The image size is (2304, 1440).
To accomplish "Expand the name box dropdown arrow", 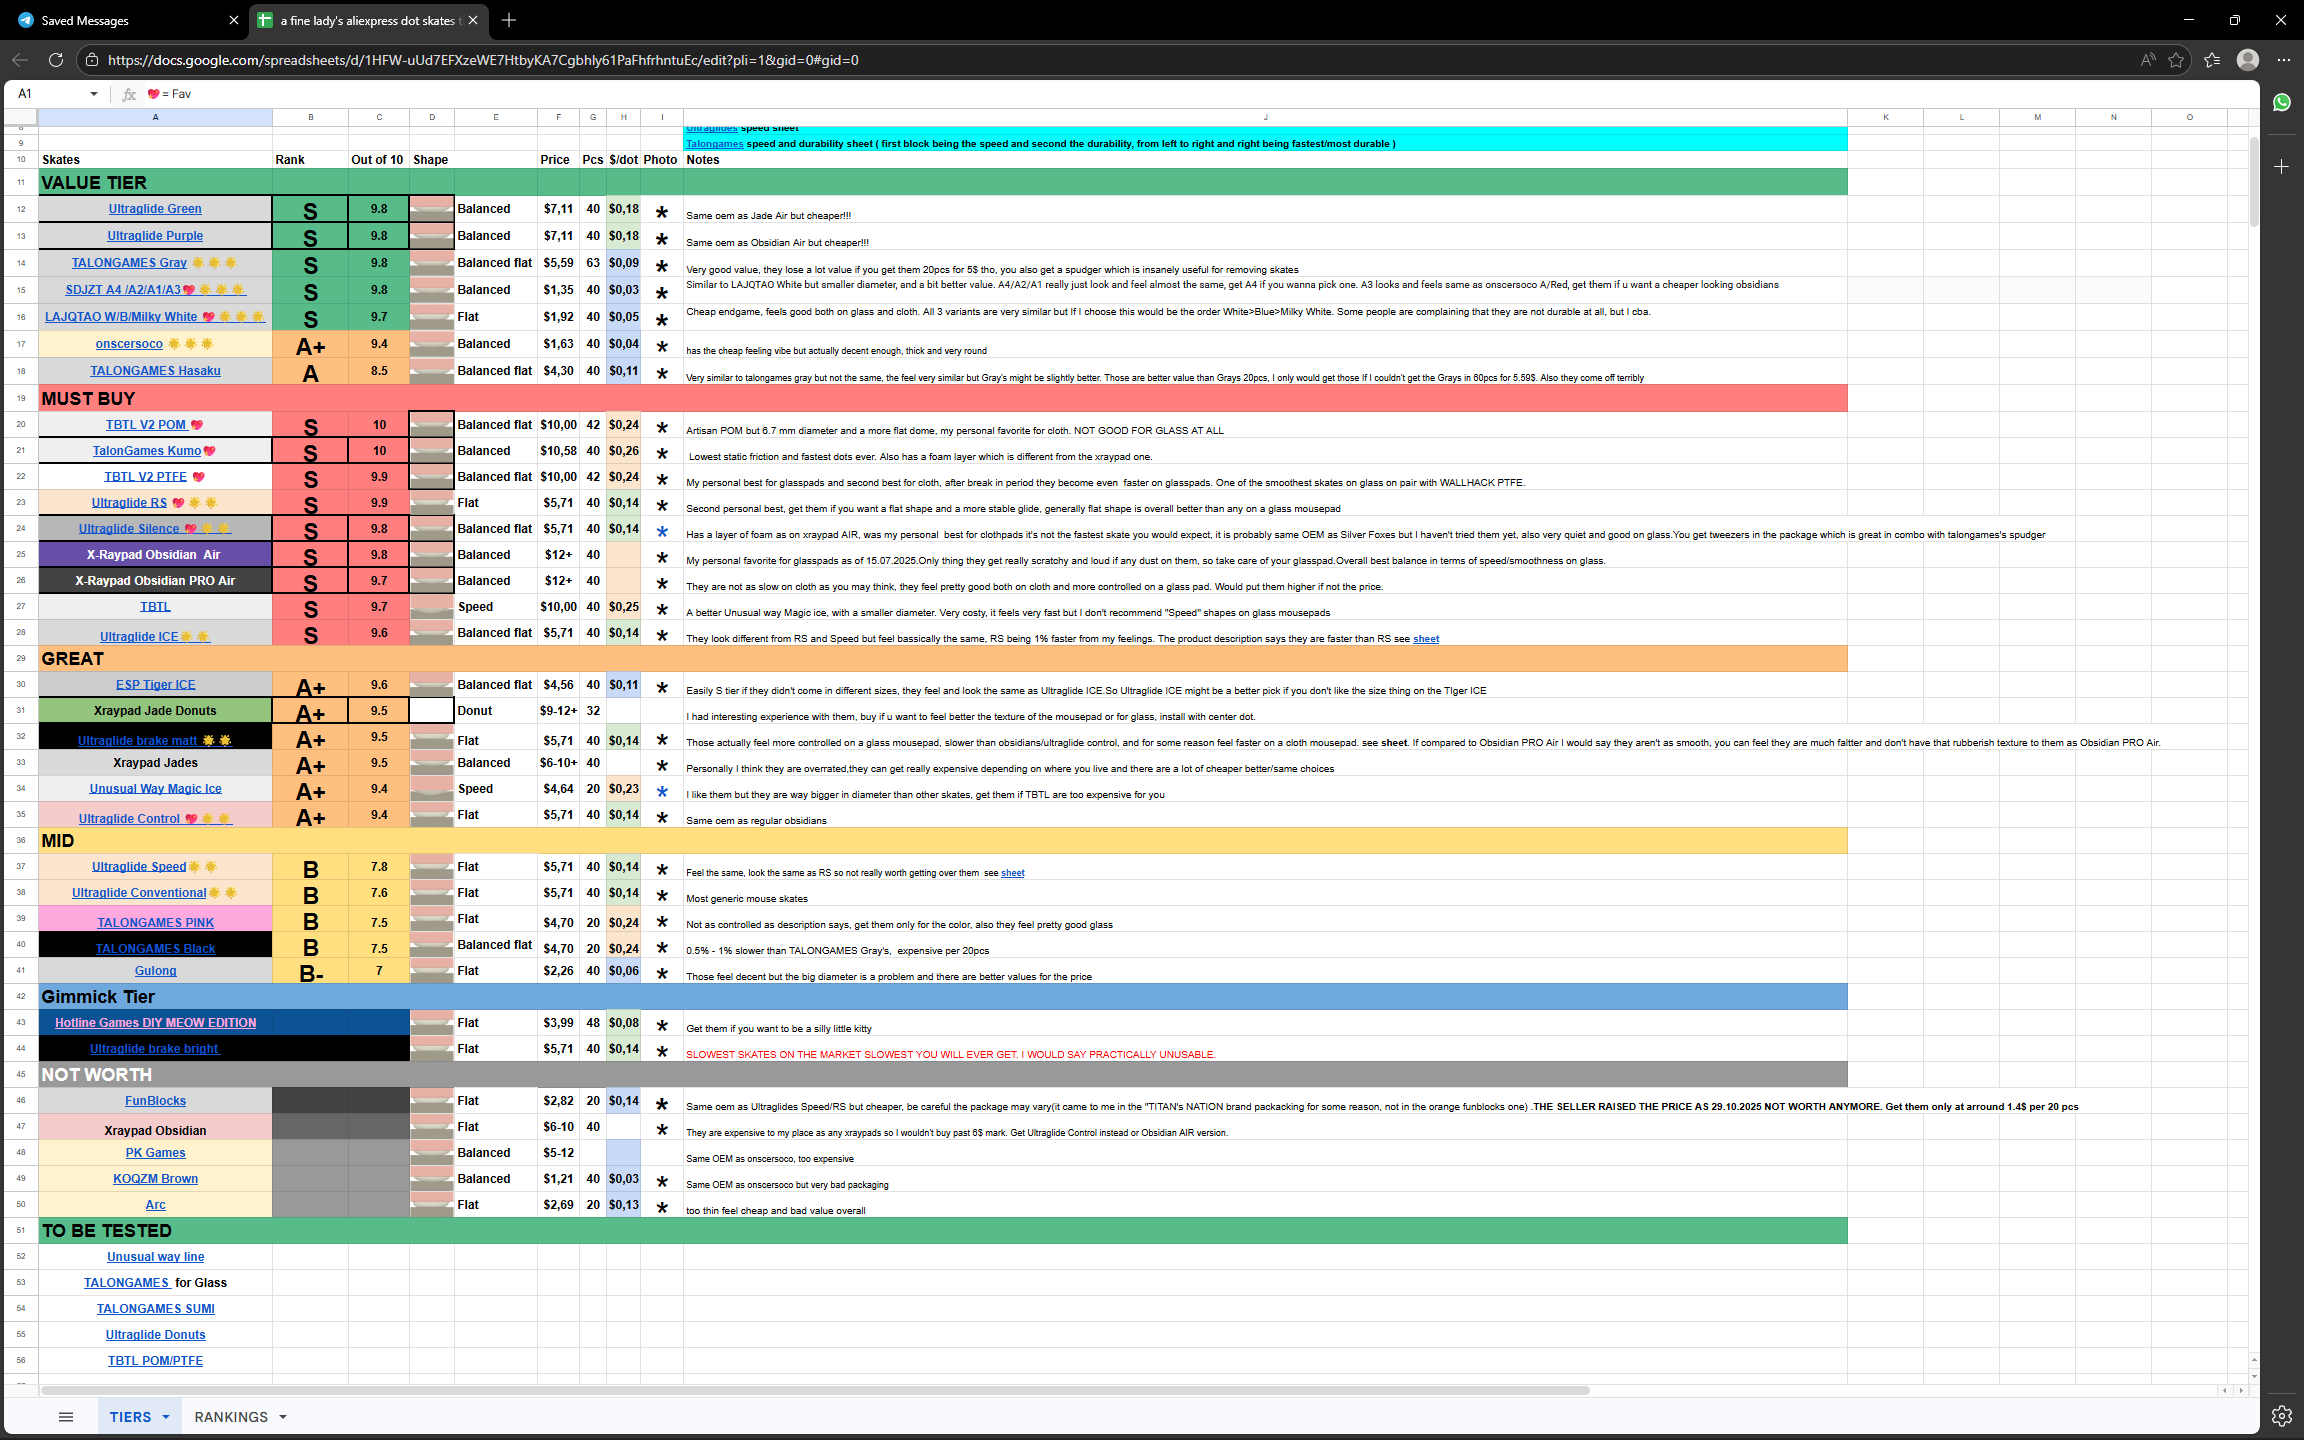I will pyautogui.click(x=94, y=94).
